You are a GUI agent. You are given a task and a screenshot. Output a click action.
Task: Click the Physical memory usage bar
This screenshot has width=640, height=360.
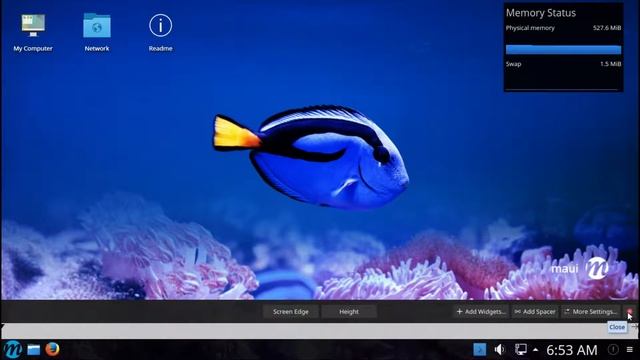pos(563,49)
